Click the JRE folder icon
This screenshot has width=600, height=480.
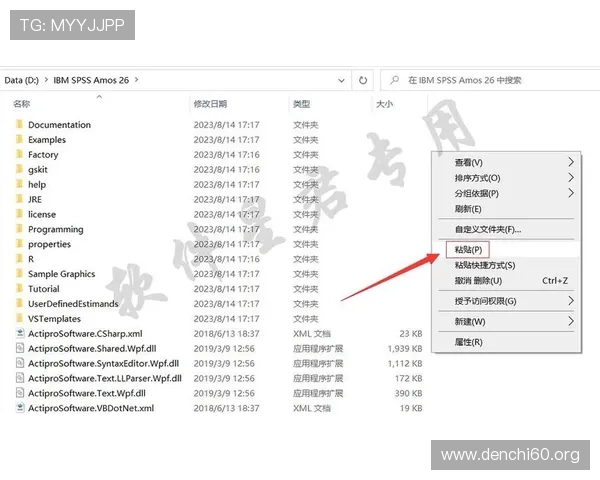pyautogui.click(x=19, y=199)
